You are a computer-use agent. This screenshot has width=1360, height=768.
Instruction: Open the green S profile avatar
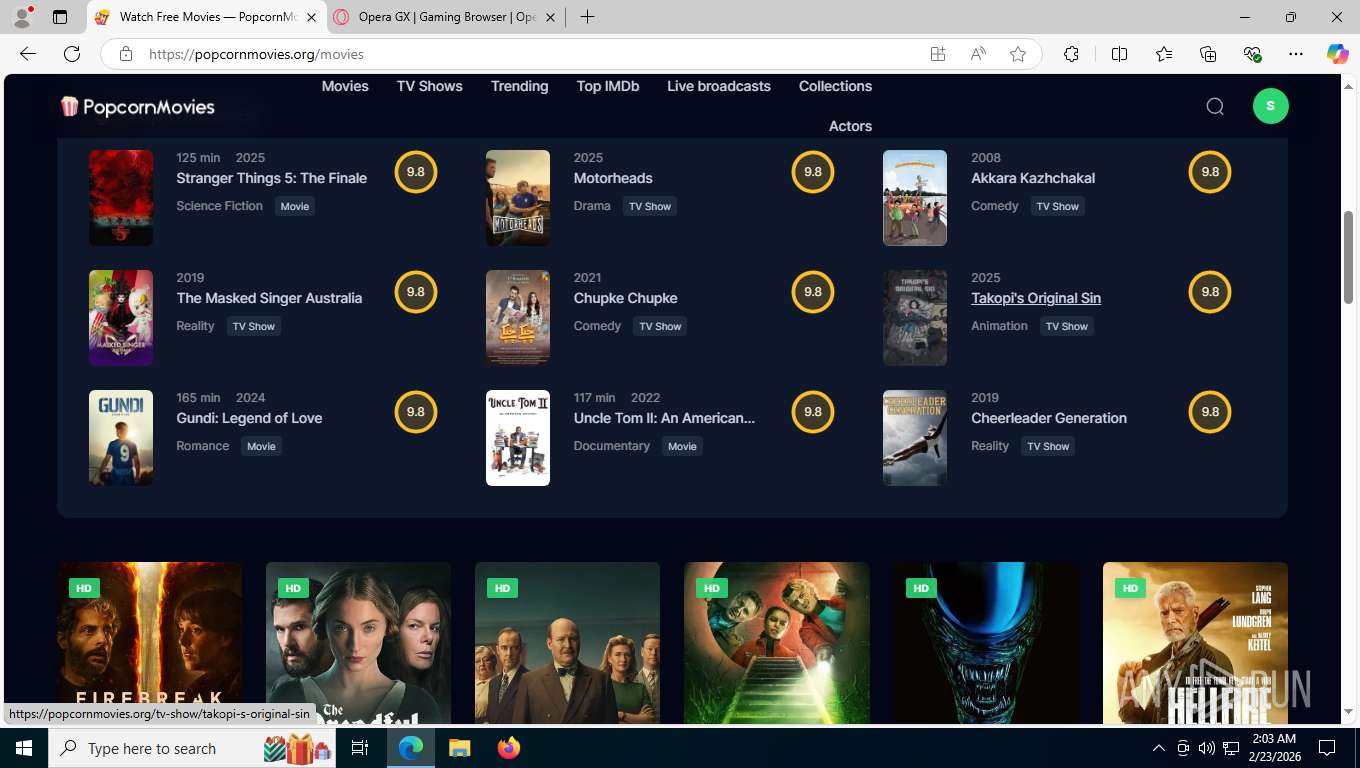pyautogui.click(x=1270, y=106)
